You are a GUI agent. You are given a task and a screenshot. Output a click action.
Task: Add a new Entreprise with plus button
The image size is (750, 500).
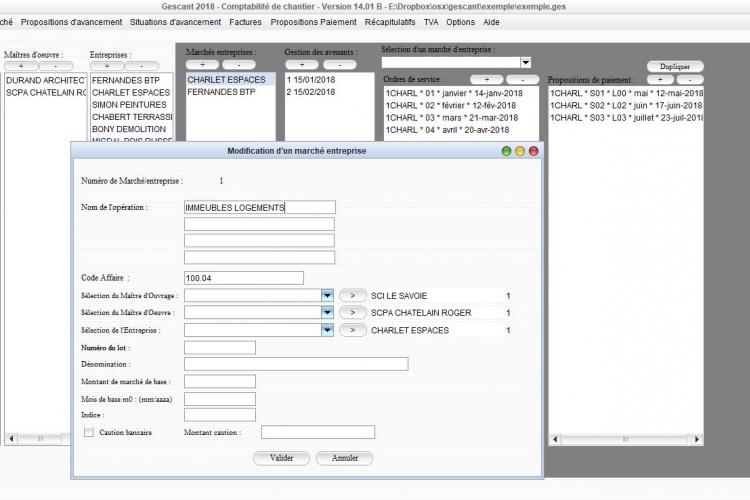coord(107,66)
